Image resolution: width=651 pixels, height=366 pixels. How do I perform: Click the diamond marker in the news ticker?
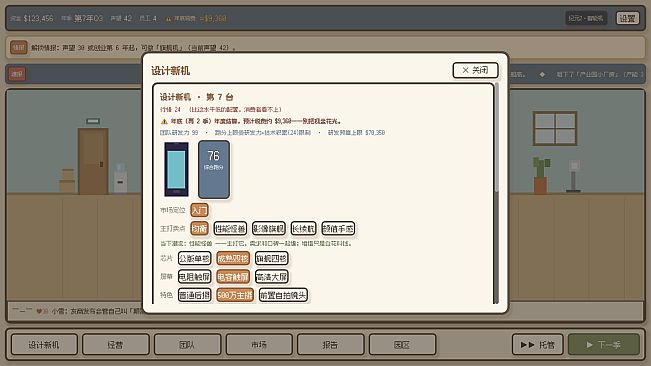point(542,74)
